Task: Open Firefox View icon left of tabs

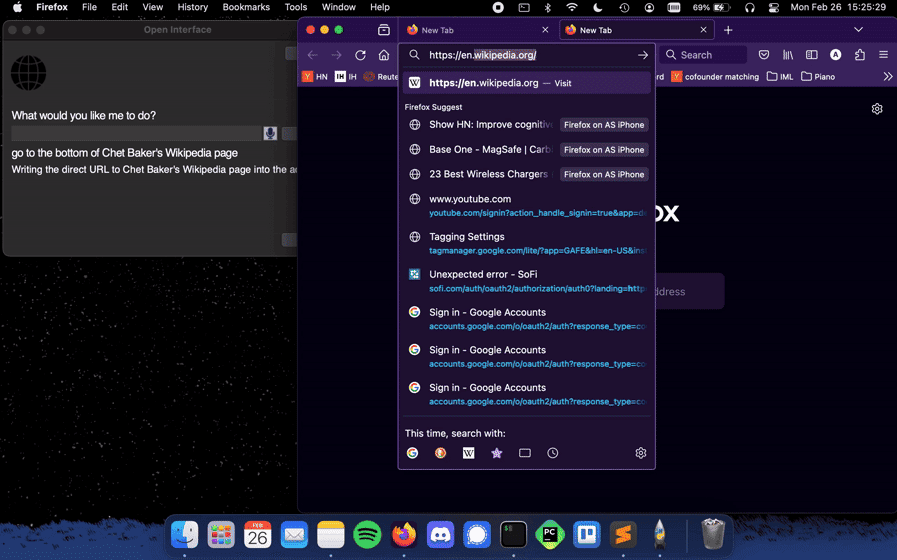Action: click(x=384, y=30)
